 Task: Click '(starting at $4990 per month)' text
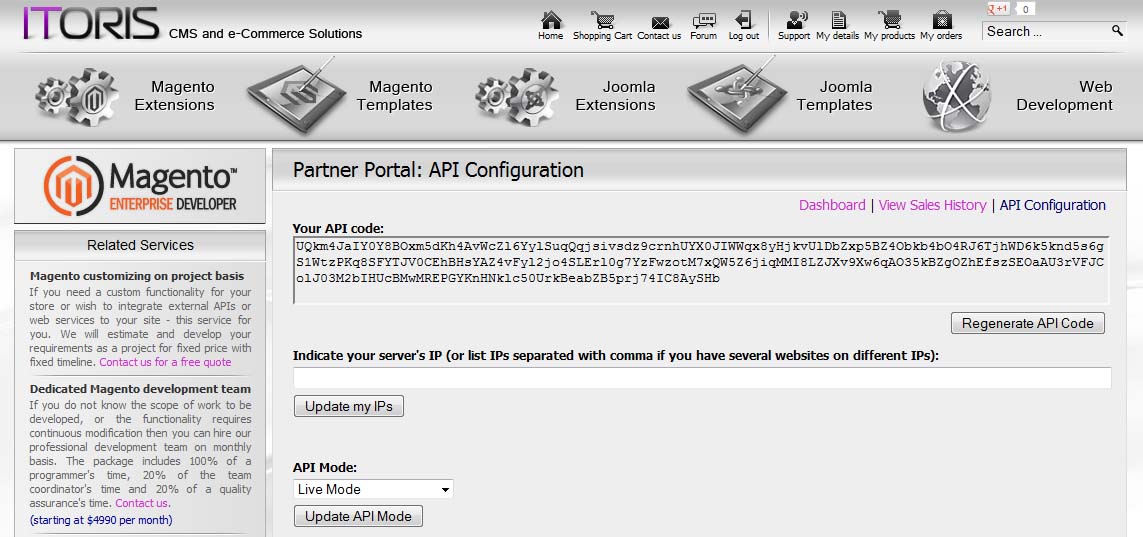(101, 520)
